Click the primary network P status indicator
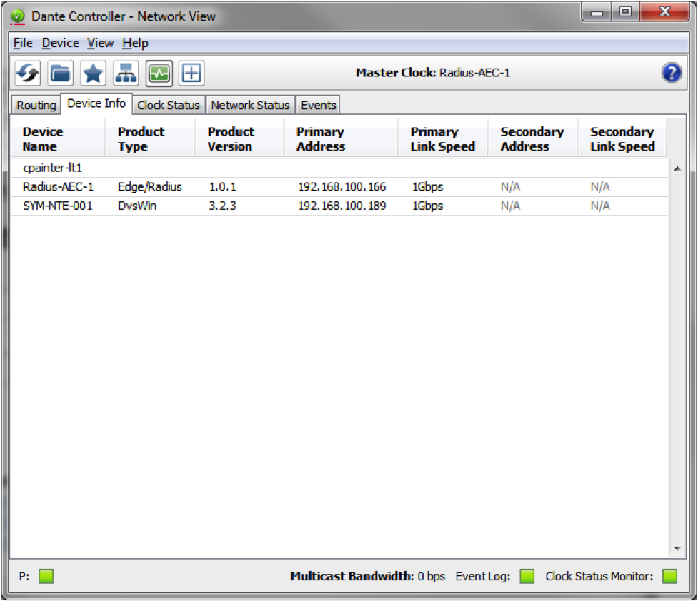698x601 pixels. tap(46, 576)
